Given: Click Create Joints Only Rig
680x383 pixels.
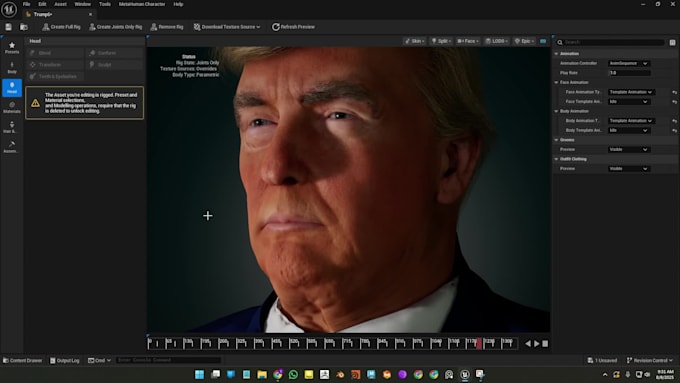Looking at the screenshot, I should tap(115, 27).
